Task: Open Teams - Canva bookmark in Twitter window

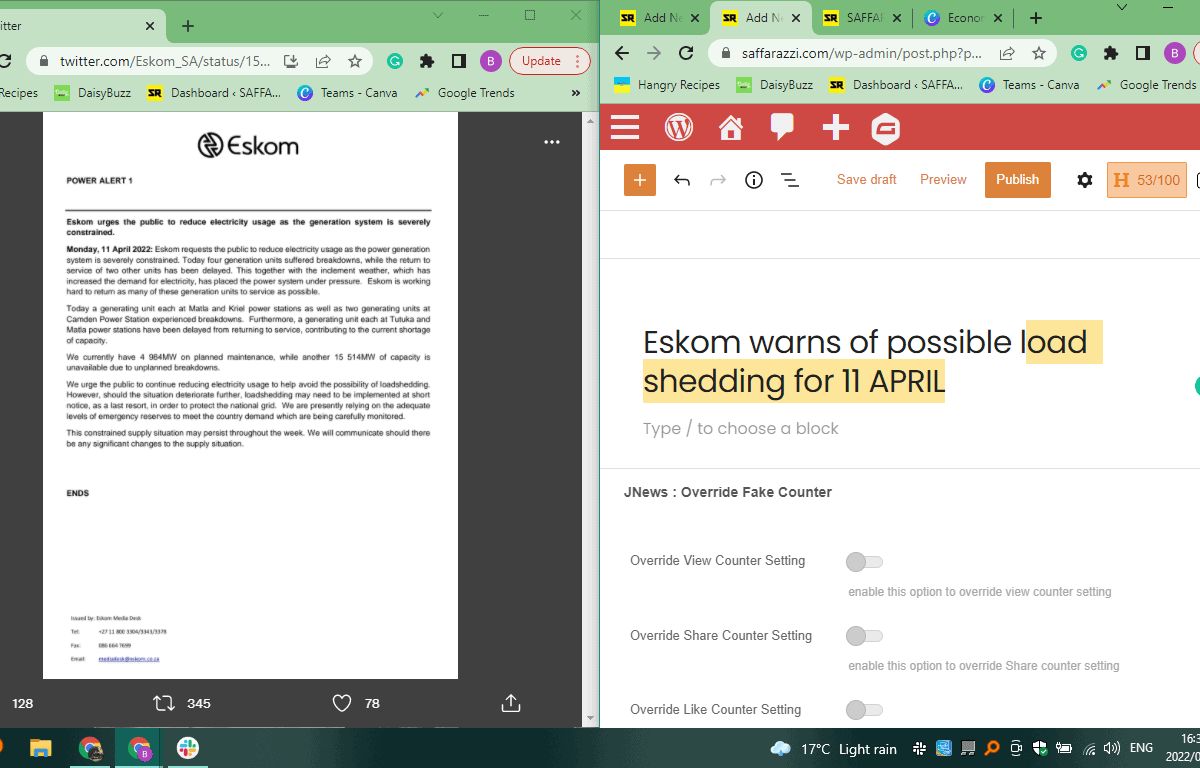Action: tap(347, 93)
